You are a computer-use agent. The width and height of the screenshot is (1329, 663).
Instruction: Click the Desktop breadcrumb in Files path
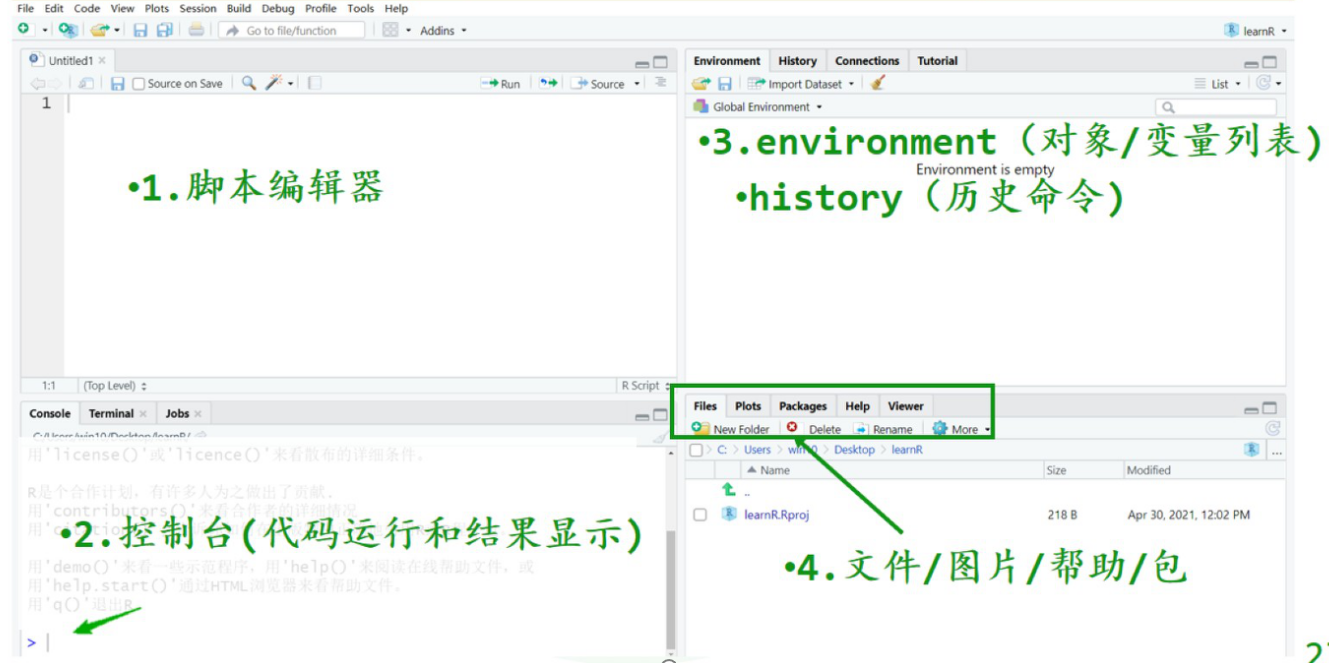(x=854, y=450)
